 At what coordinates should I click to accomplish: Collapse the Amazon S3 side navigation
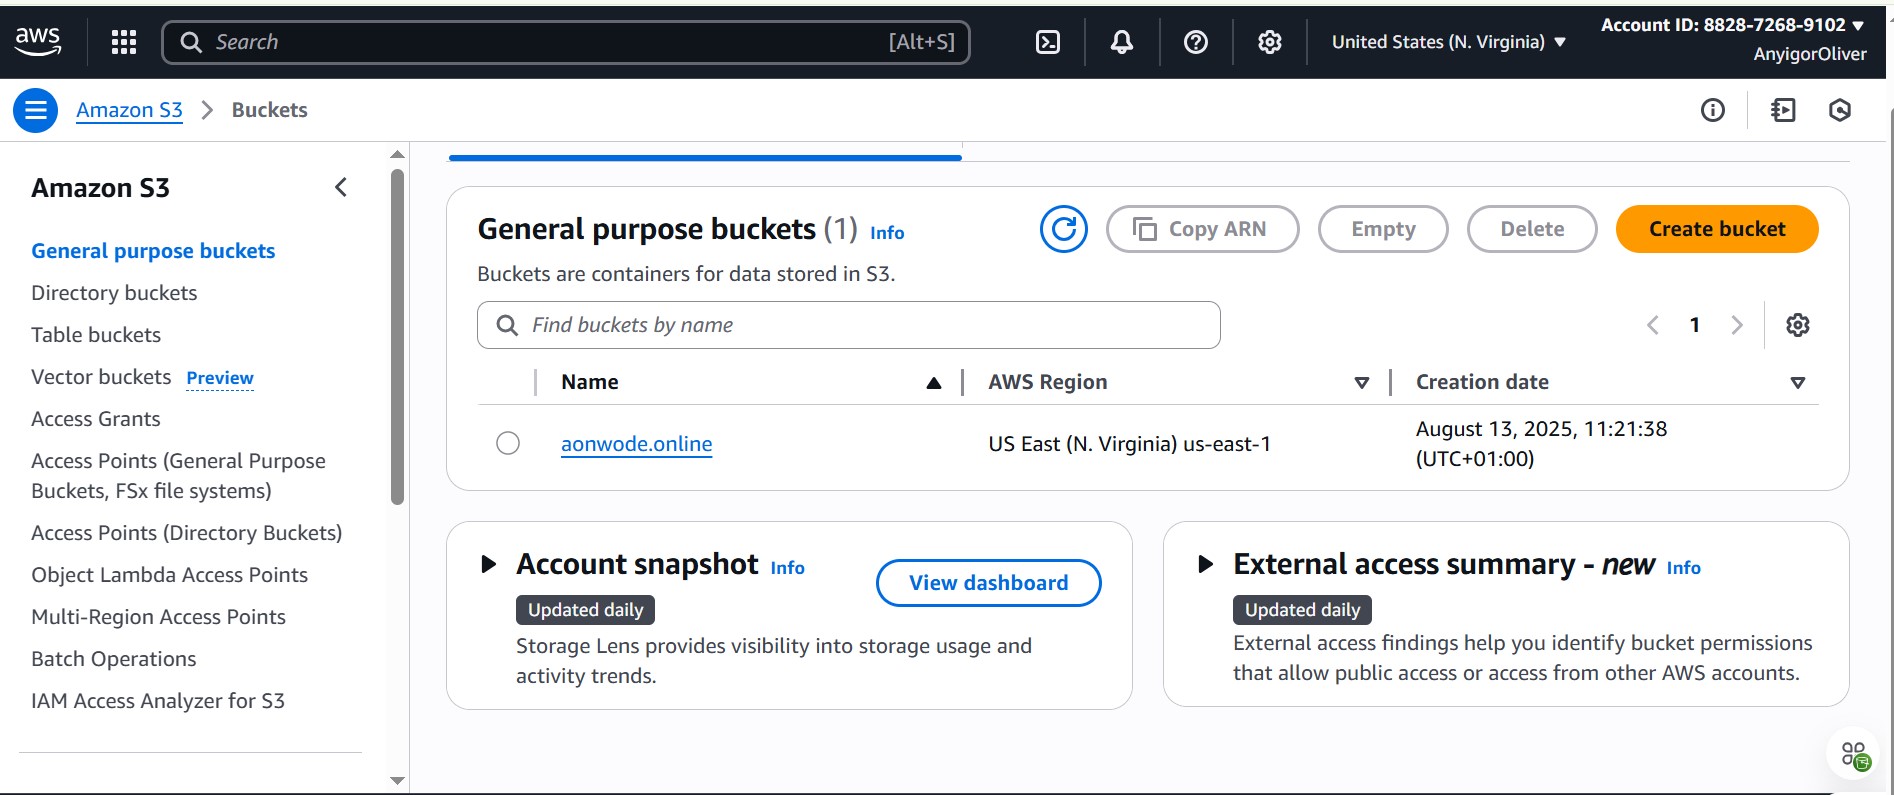(341, 187)
